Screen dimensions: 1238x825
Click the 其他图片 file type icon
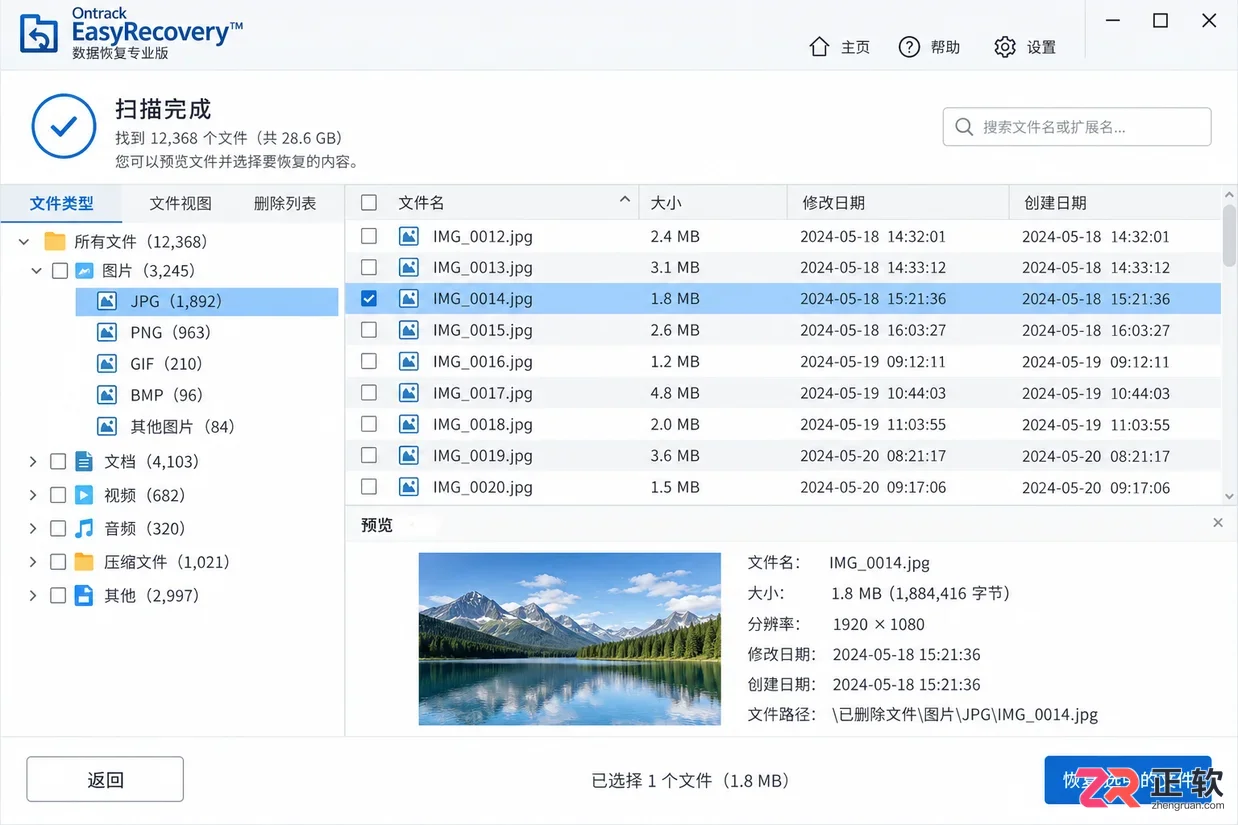tap(107, 427)
